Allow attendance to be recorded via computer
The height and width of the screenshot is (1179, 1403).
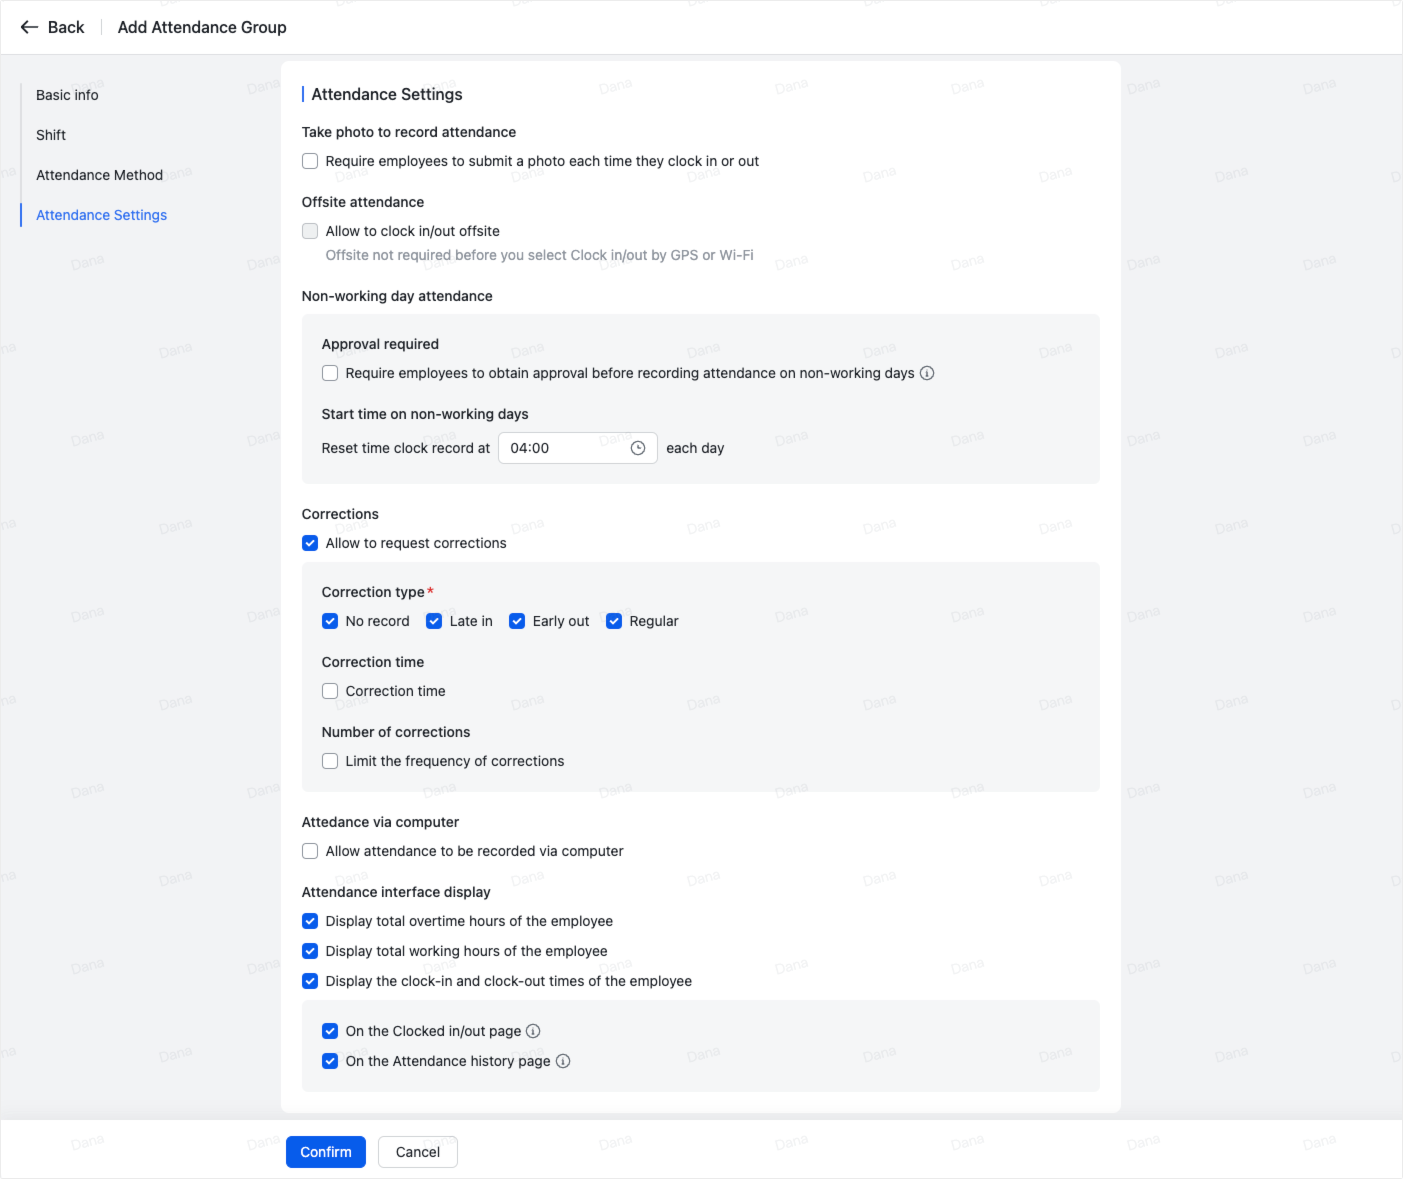point(310,851)
